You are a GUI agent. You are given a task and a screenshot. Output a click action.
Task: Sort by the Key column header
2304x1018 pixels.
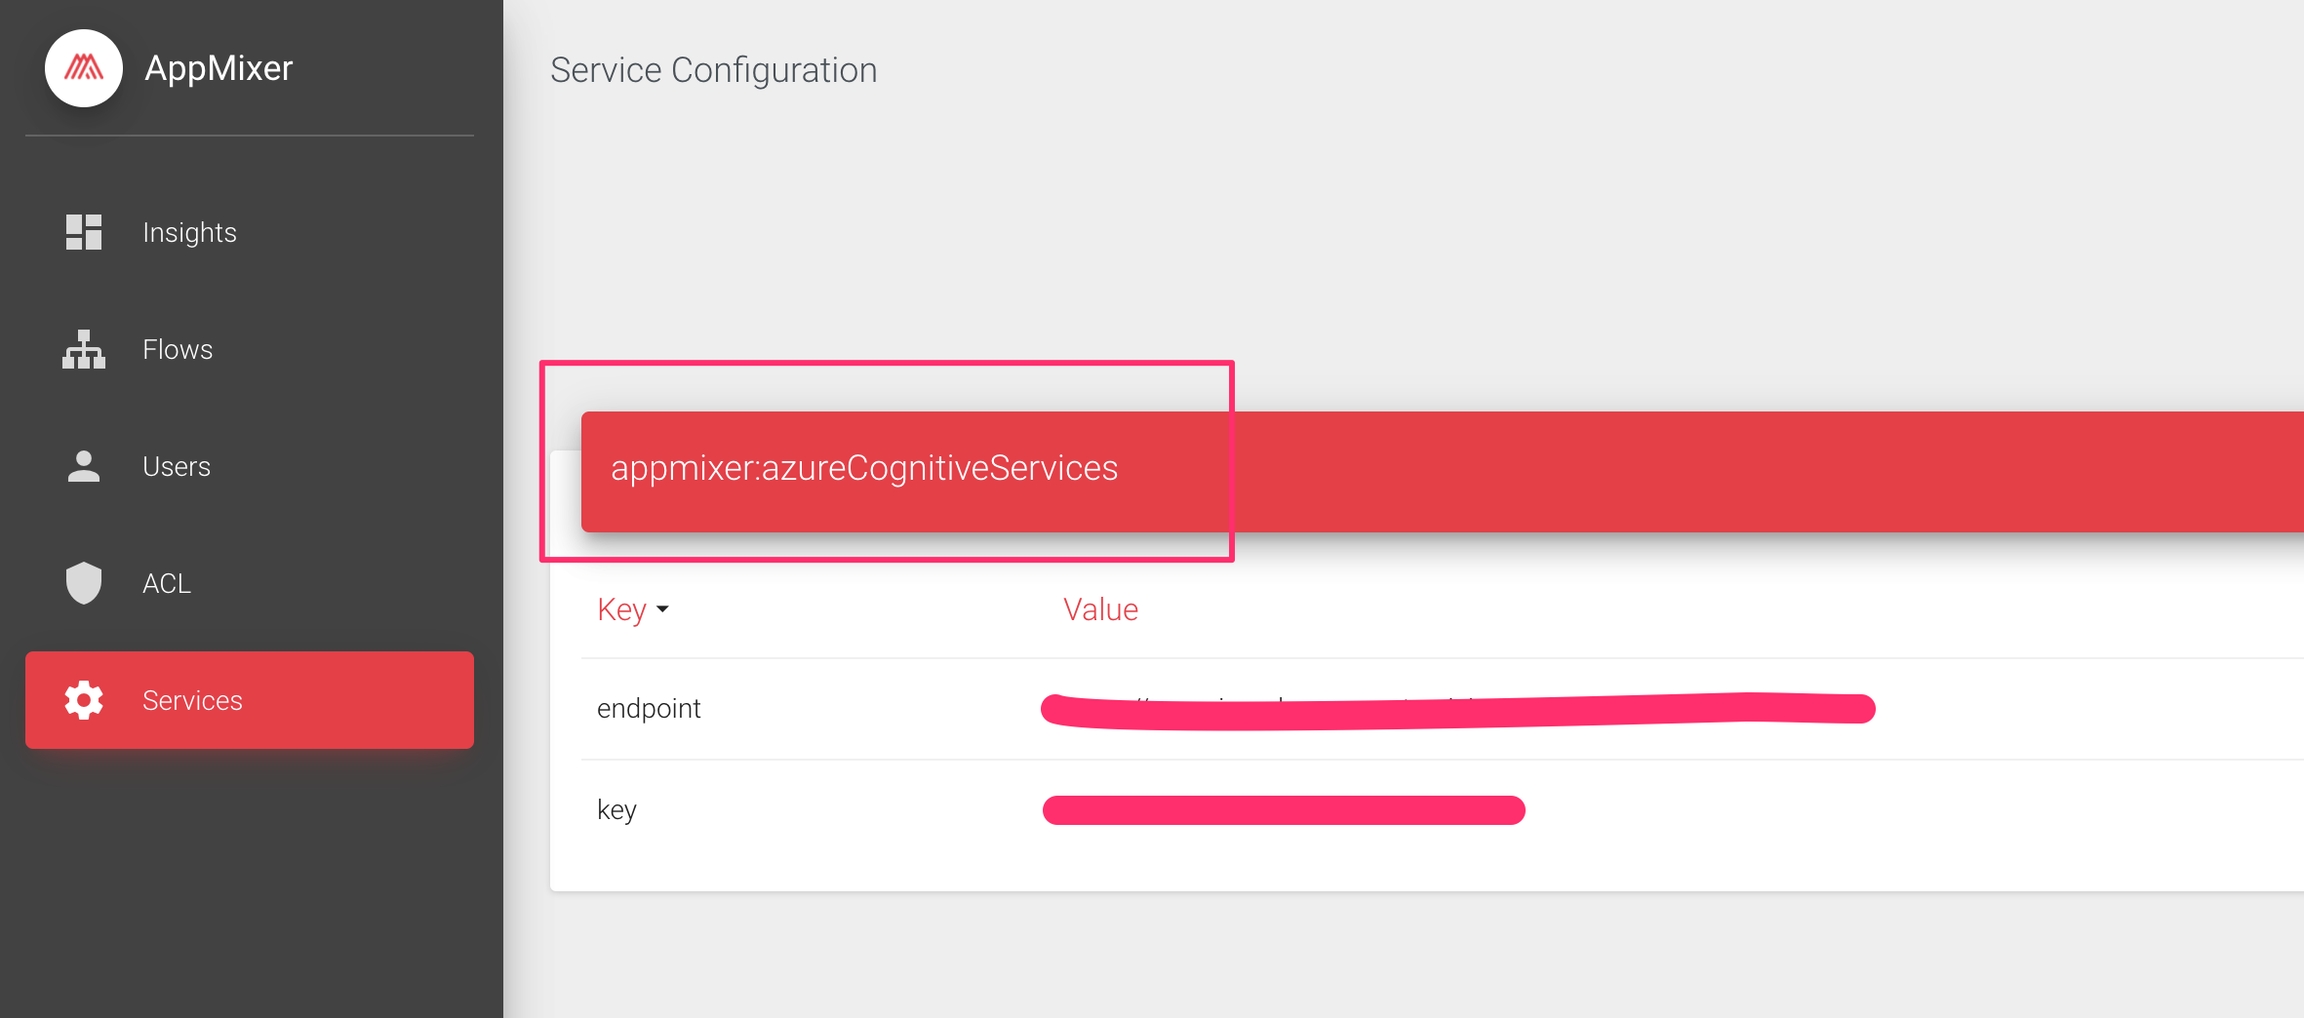click(x=621, y=609)
